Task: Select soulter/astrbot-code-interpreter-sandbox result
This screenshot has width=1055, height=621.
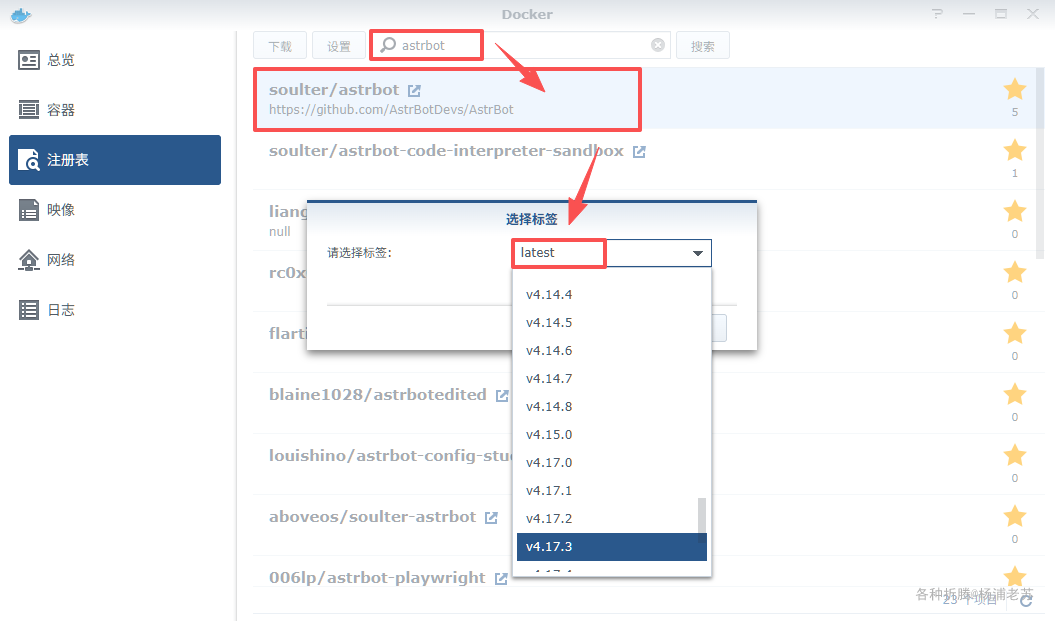Action: point(645,159)
